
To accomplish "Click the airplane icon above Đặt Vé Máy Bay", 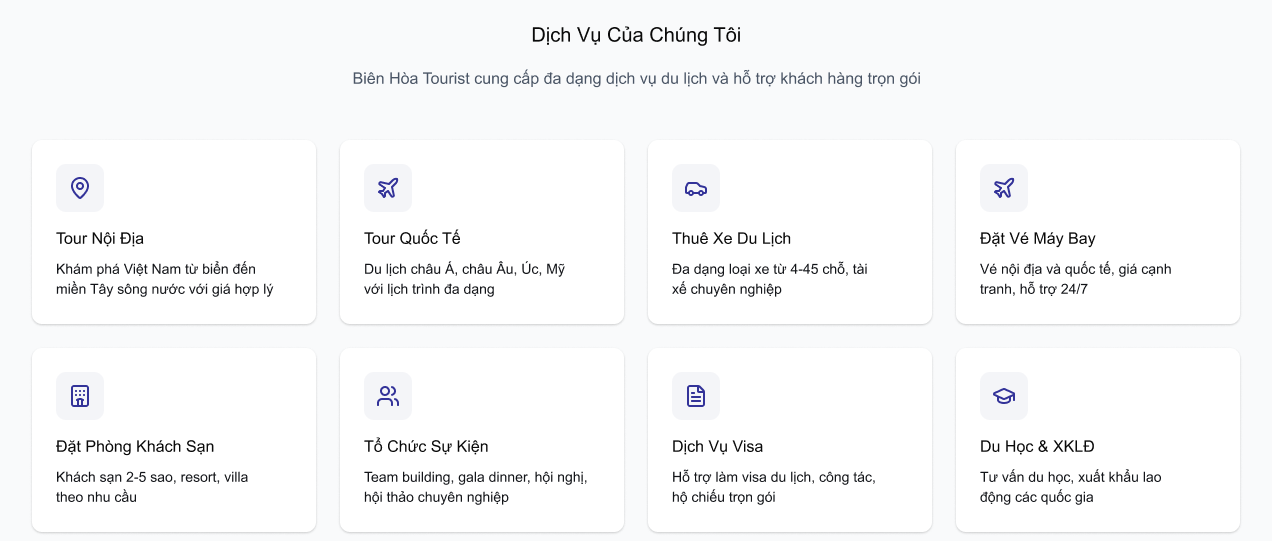I will pyautogui.click(x=1004, y=188).
